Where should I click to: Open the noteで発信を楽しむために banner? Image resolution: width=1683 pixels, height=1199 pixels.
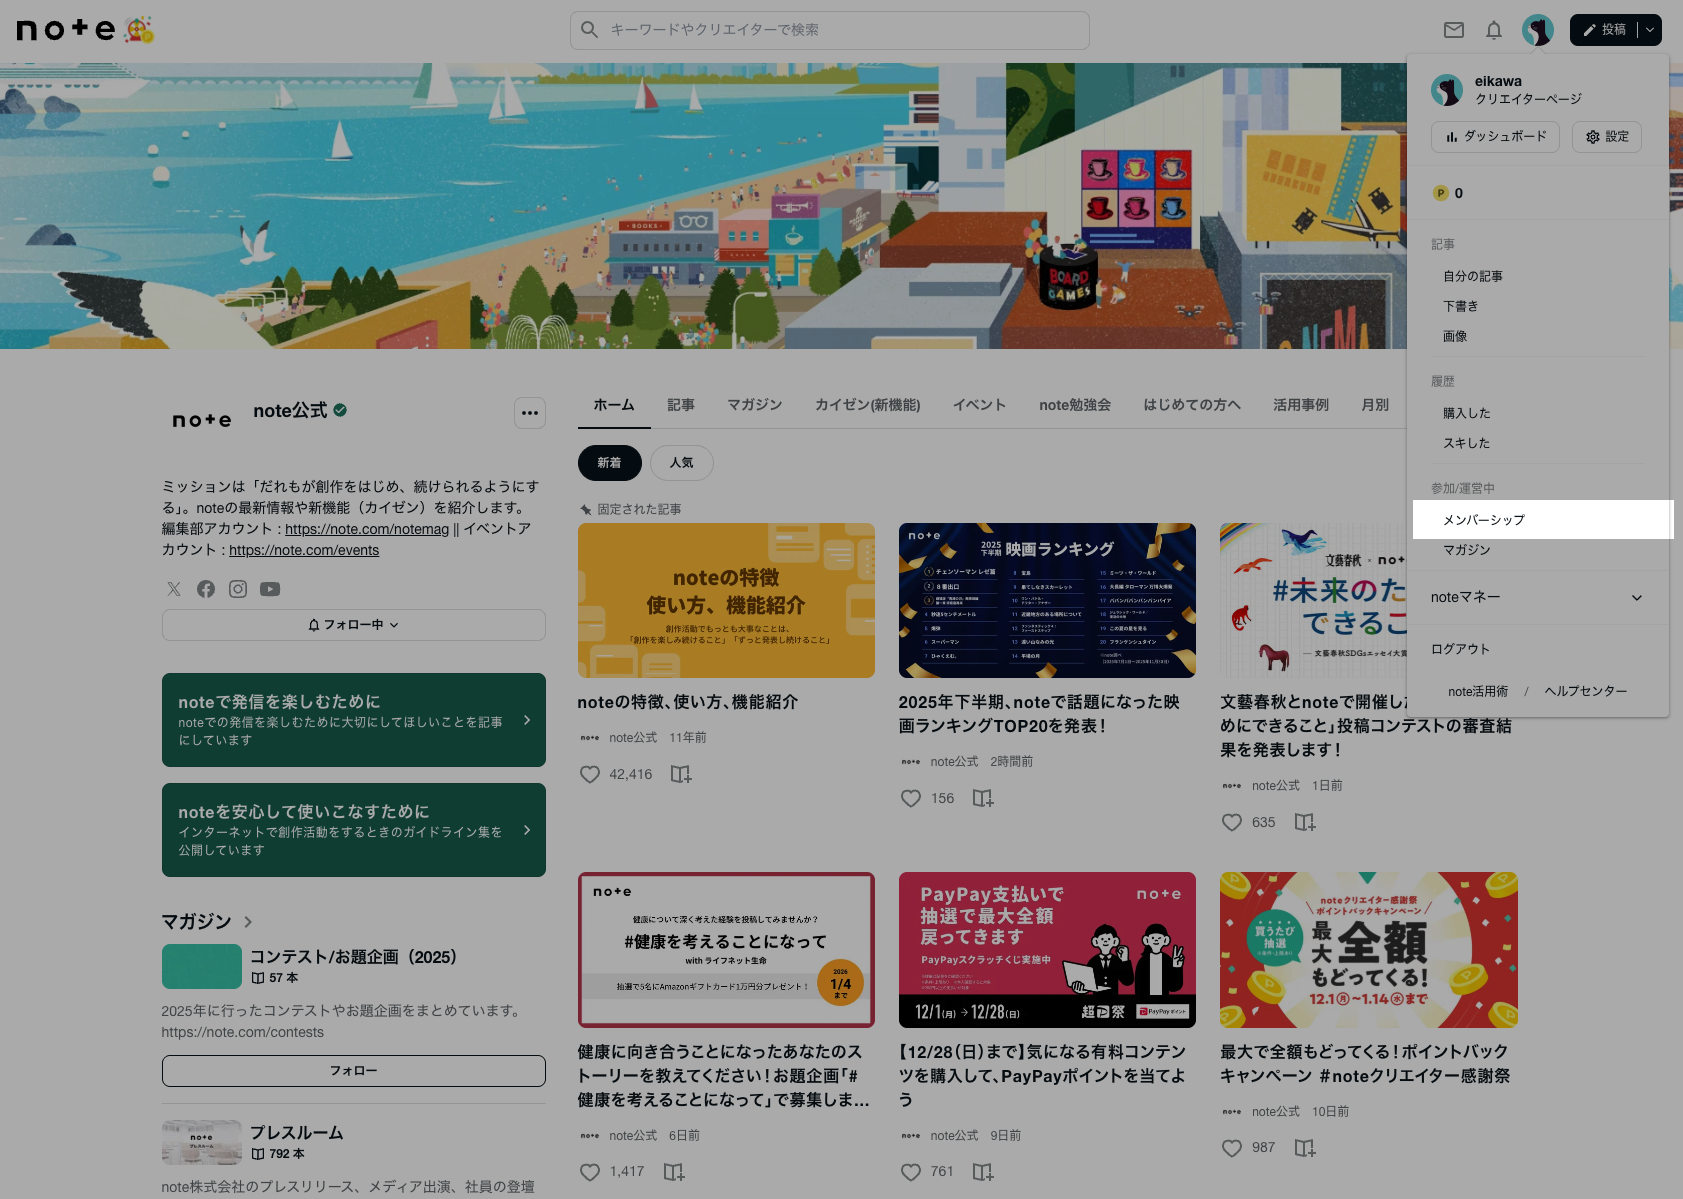[354, 720]
